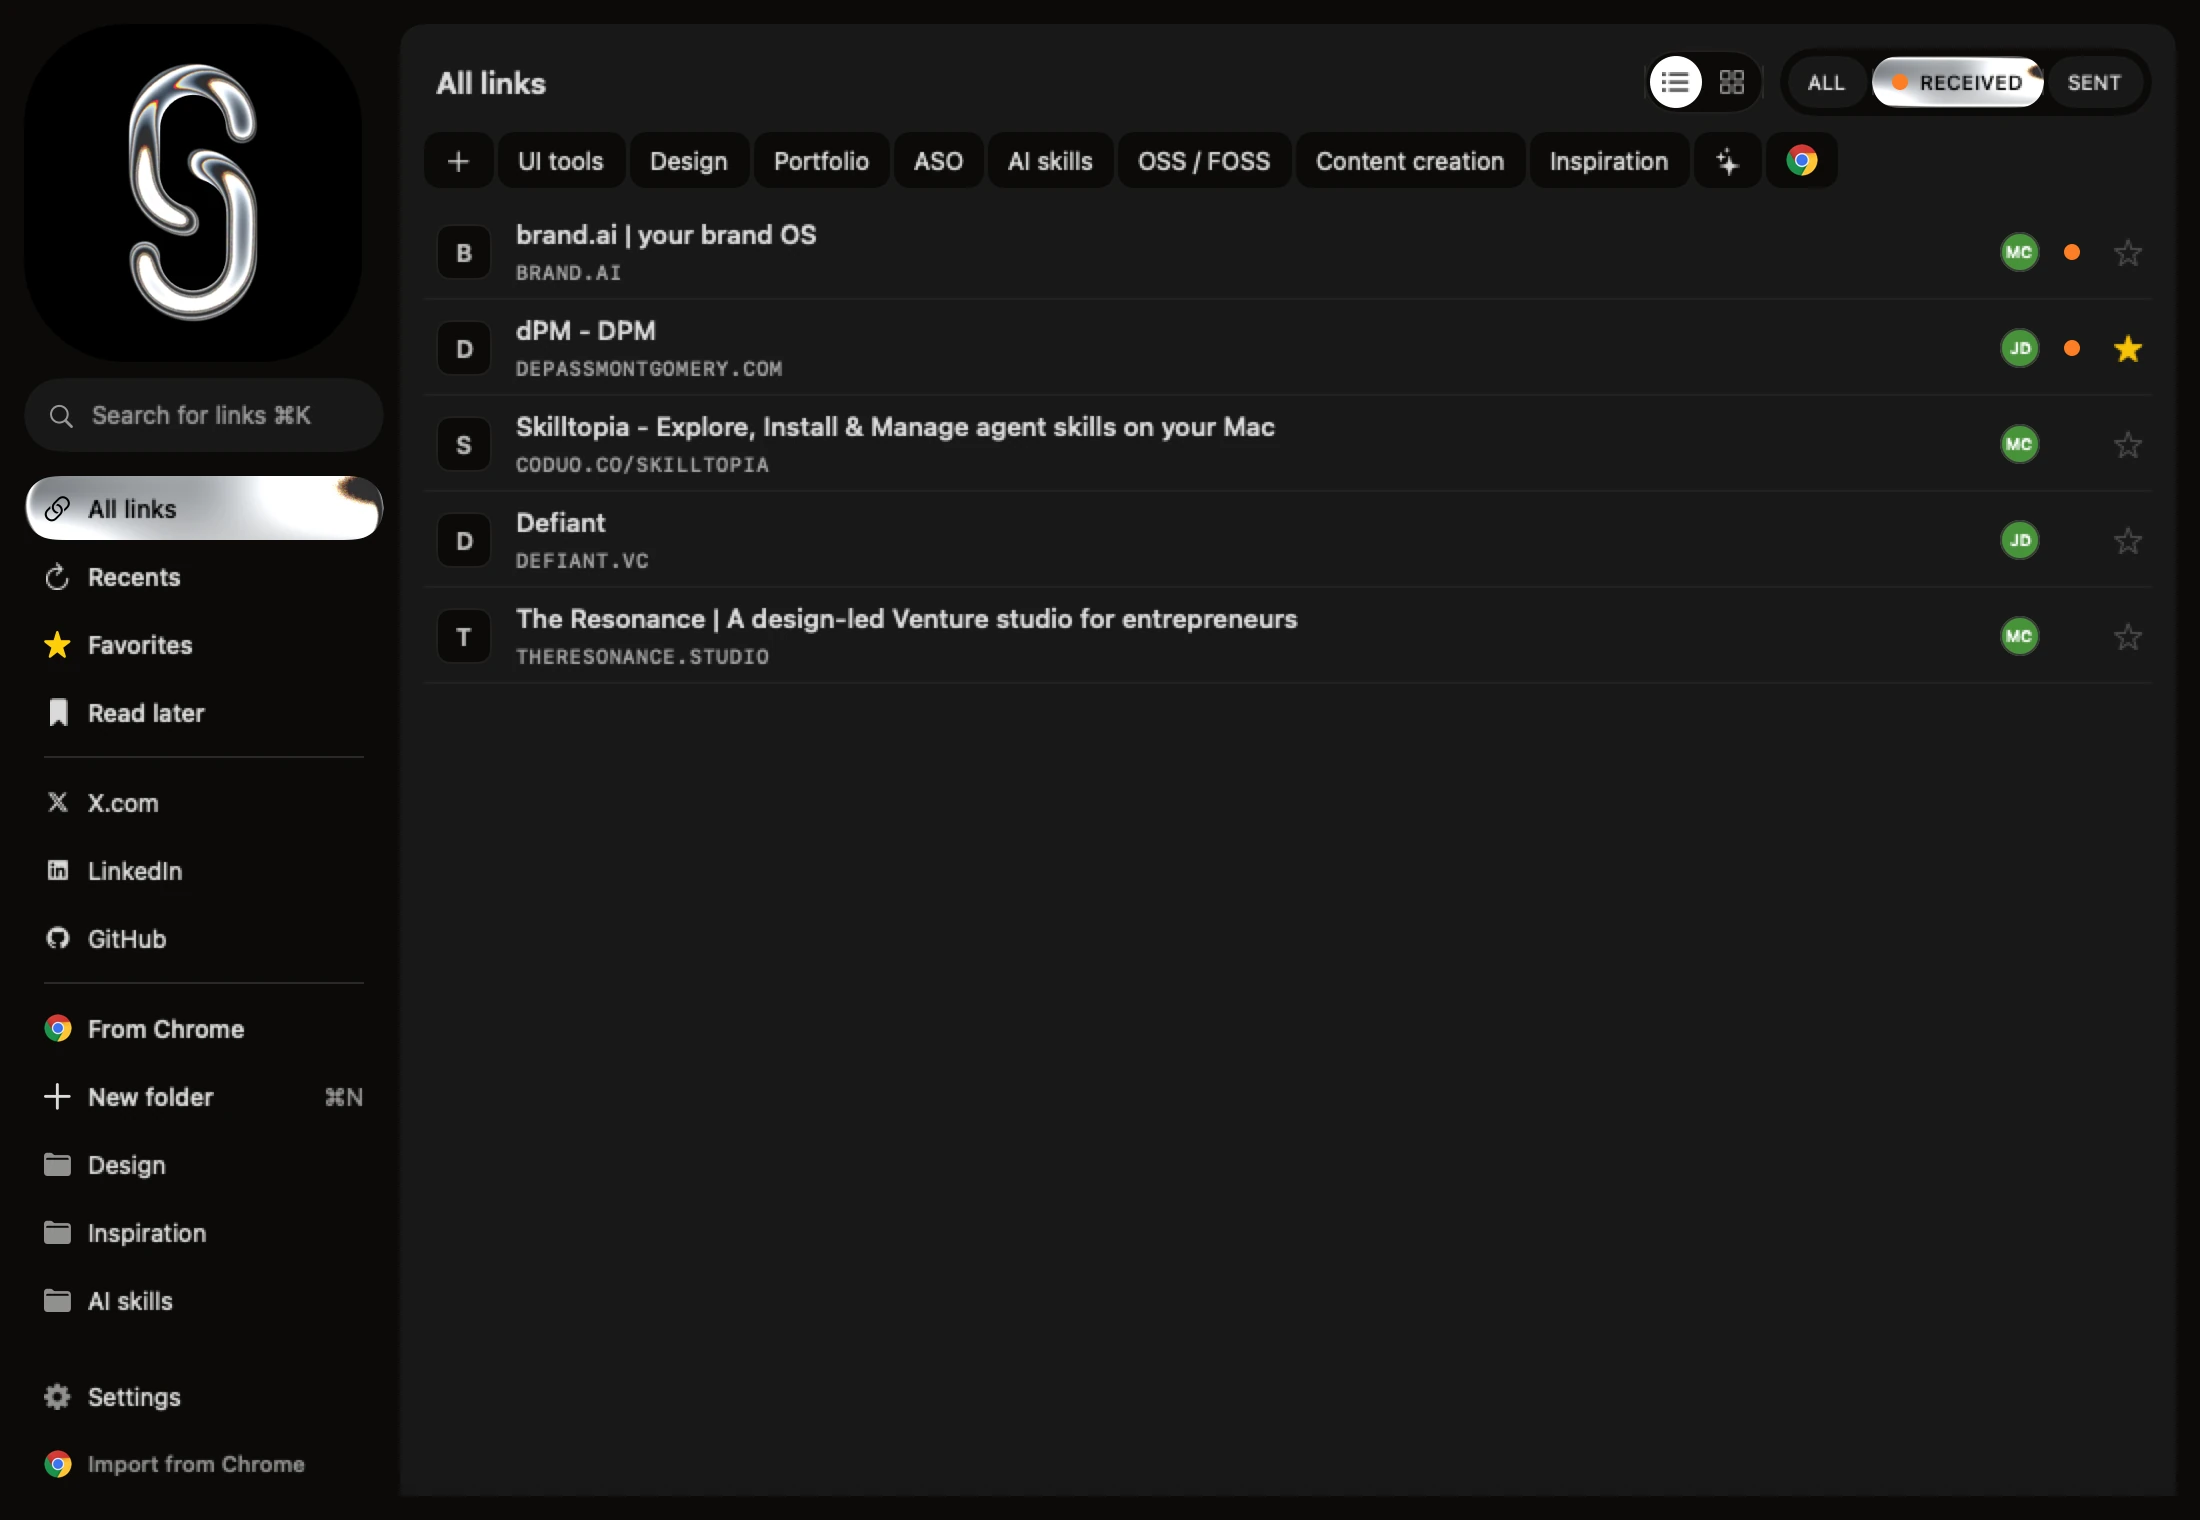Viewport: 2200px width, 1520px height.
Task: Filter by OSS / FOSS tag
Action: 1204,161
